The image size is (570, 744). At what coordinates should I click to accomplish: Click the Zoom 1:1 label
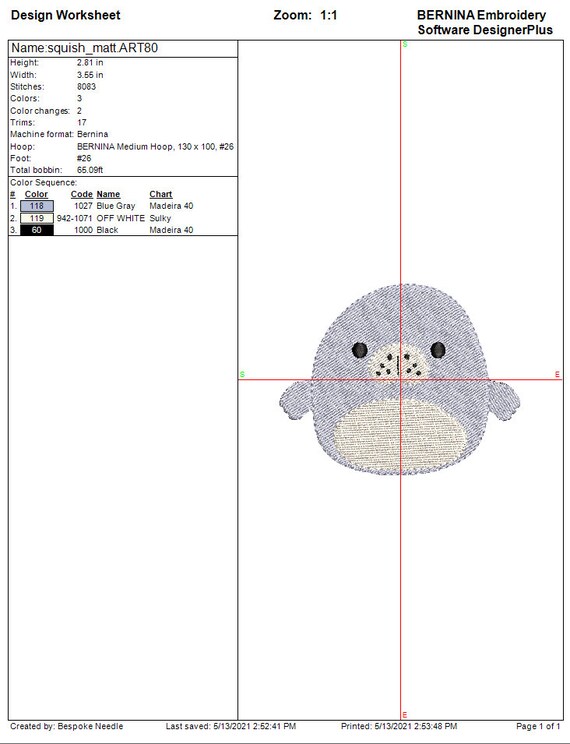[x=305, y=15]
